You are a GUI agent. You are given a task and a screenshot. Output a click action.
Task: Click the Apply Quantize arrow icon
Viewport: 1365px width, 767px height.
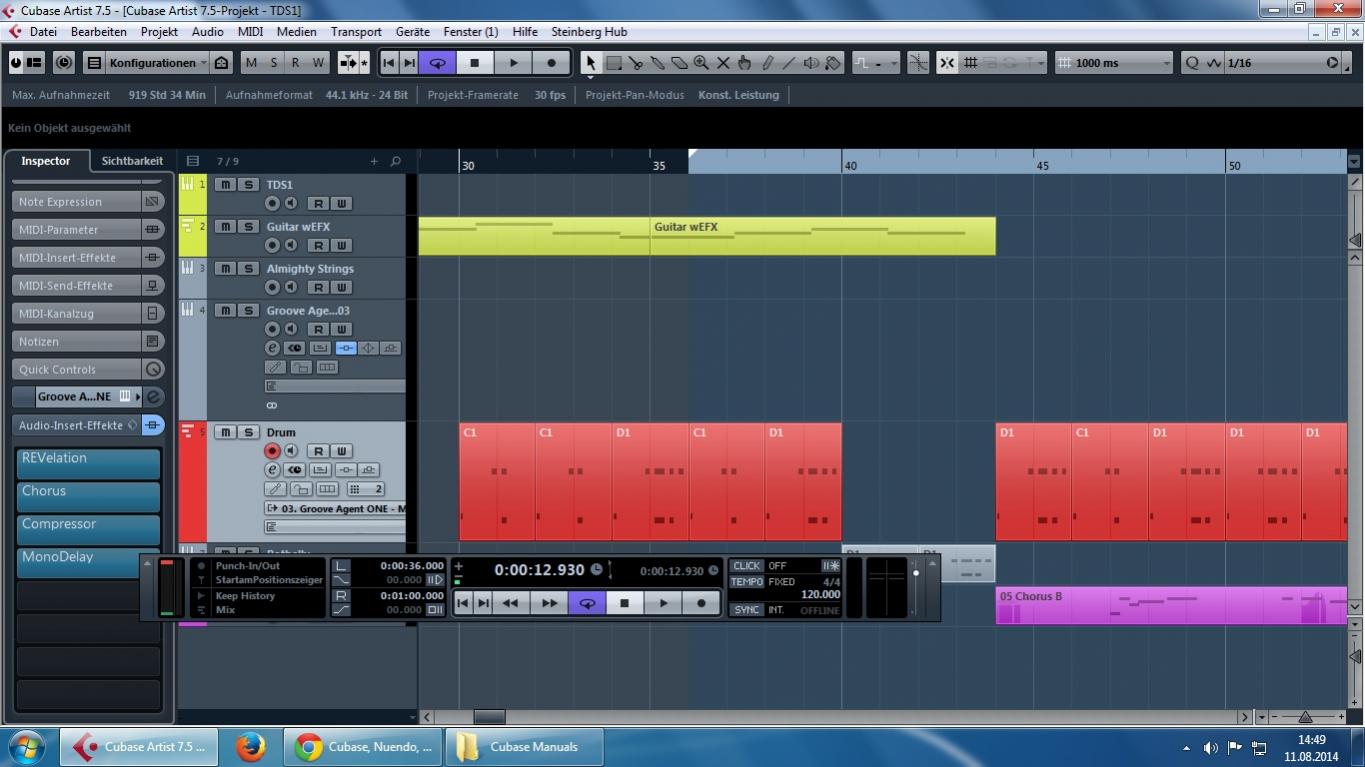1332,62
